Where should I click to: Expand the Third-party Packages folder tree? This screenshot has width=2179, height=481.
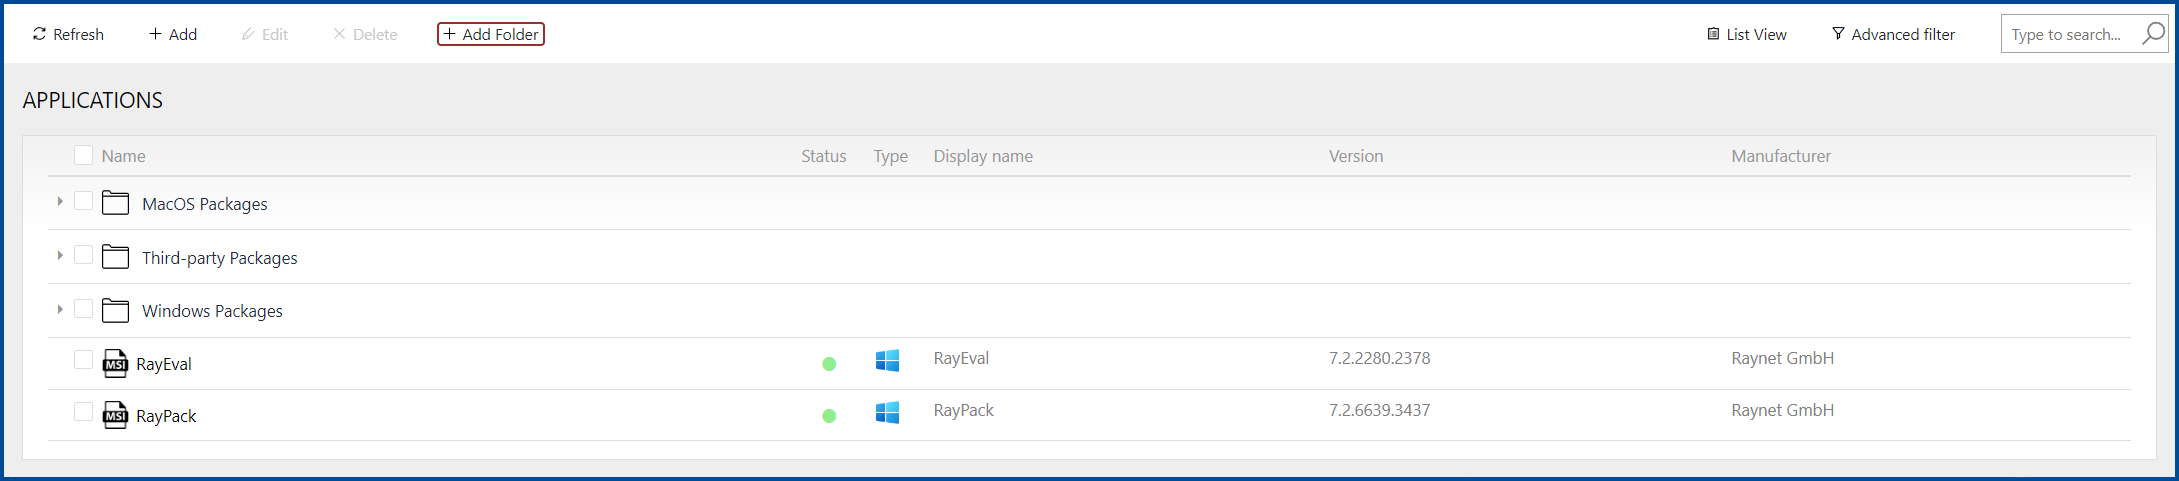60,256
